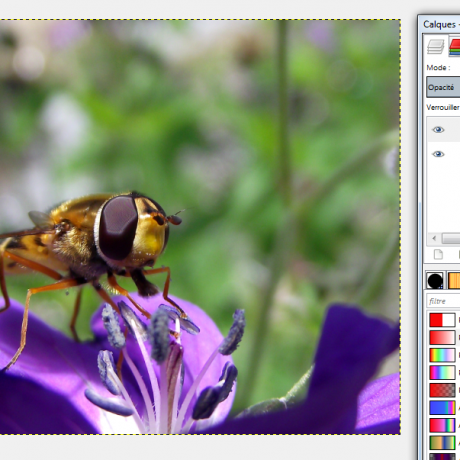Select the hard-edge red to white gradient

[x=442, y=320]
